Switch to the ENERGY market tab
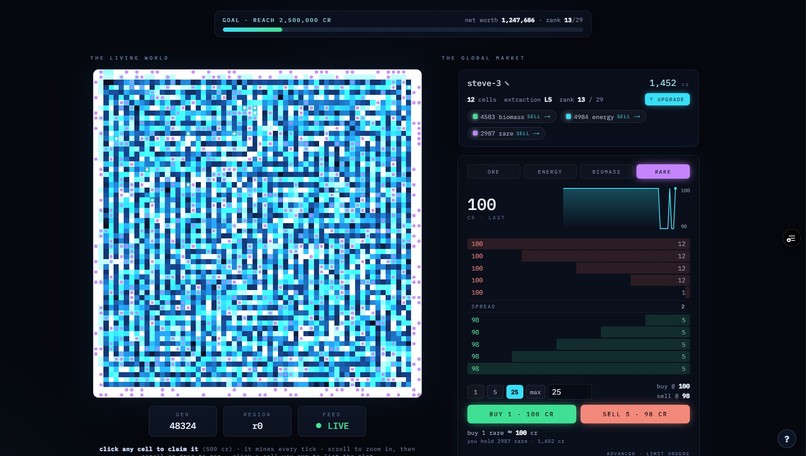806x456 pixels. [x=550, y=172]
